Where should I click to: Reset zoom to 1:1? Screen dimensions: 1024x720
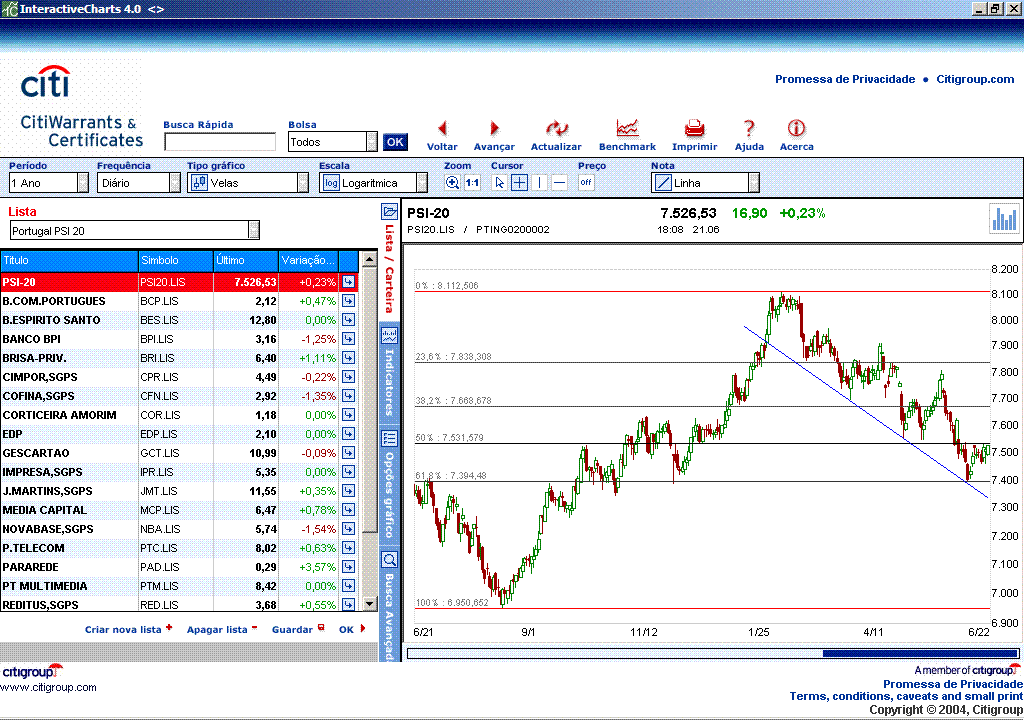(x=472, y=183)
